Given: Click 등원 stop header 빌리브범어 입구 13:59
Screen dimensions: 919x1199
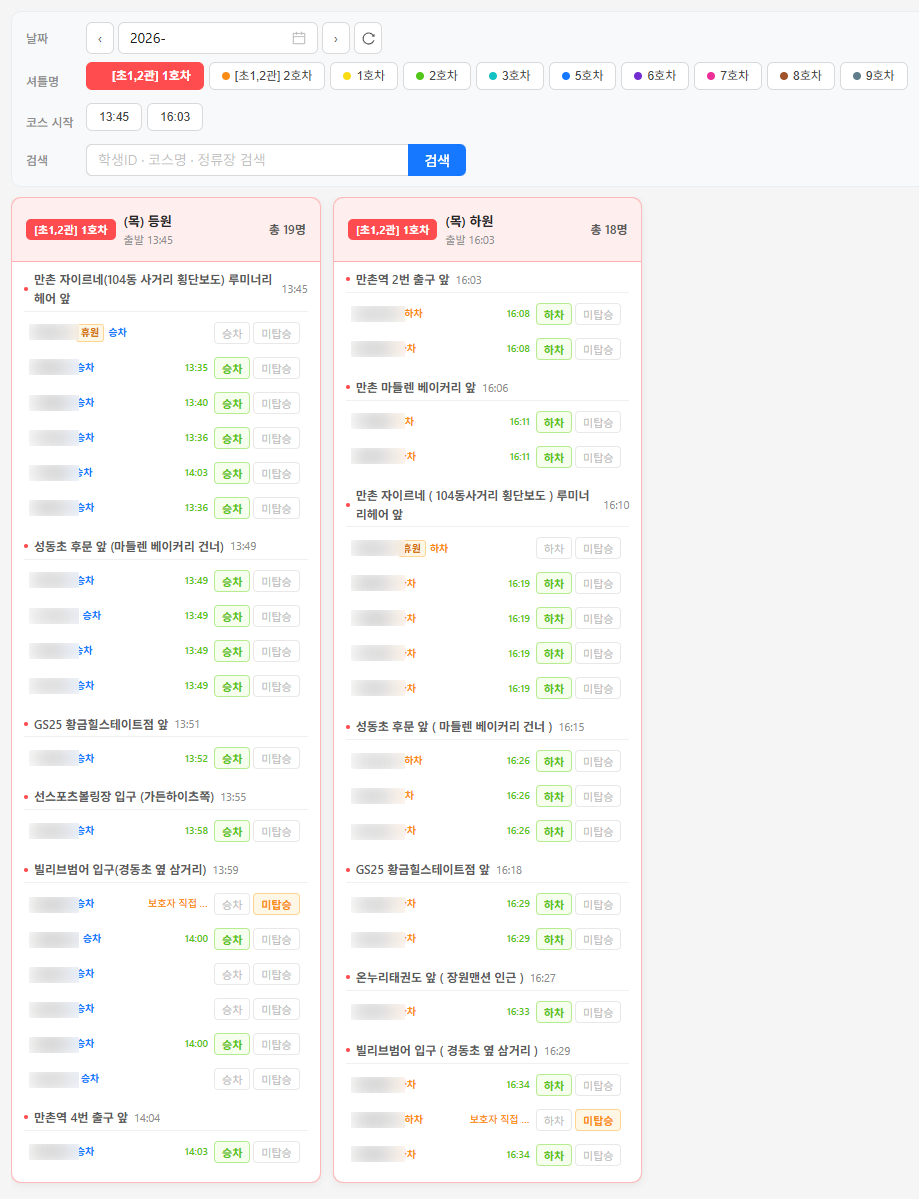Looking at the screenshot, I should click(x=120, y=869).
